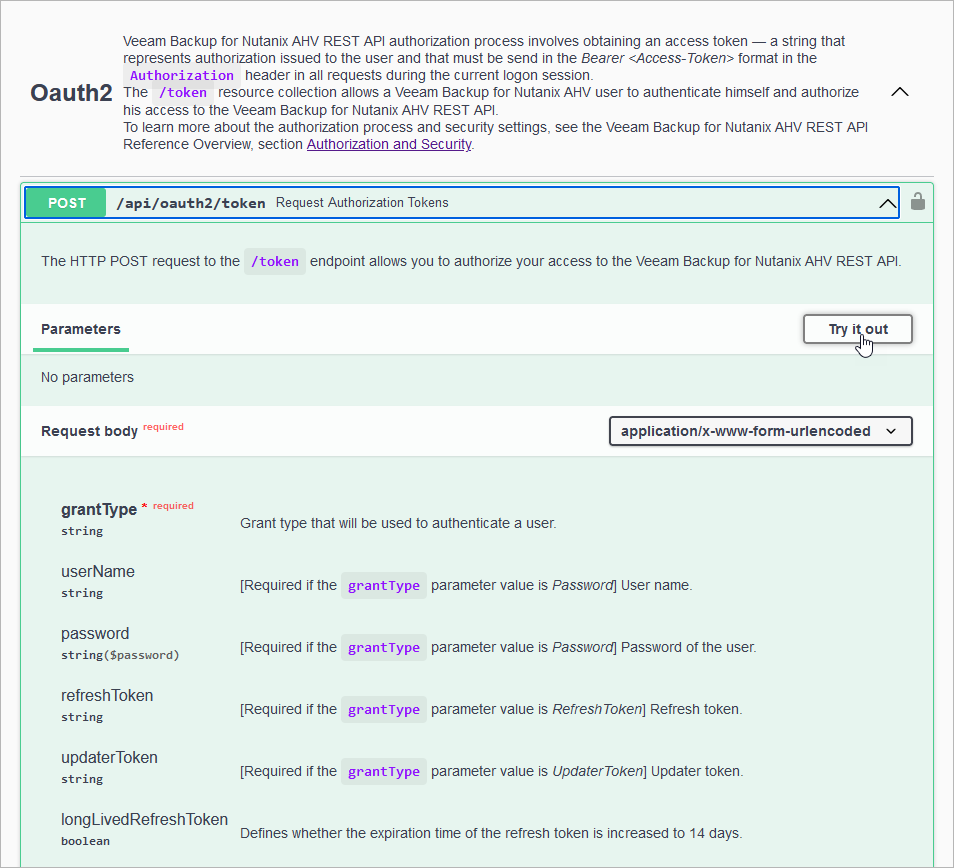Collapse the /api/oauth2/token operation panel

click(887, 202)
